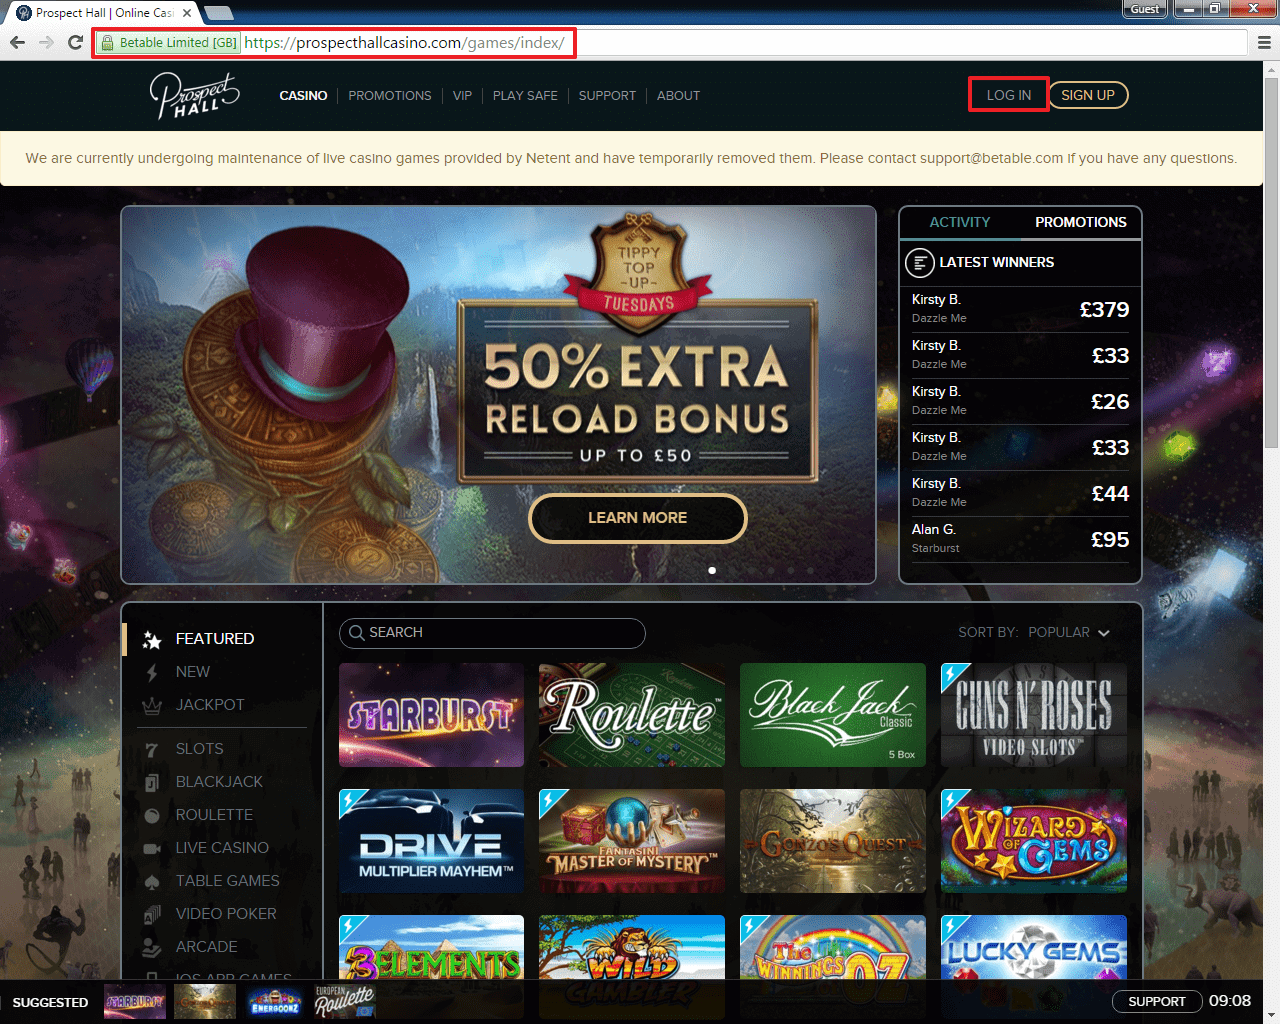Select the Arcade category

coord(207,947)
